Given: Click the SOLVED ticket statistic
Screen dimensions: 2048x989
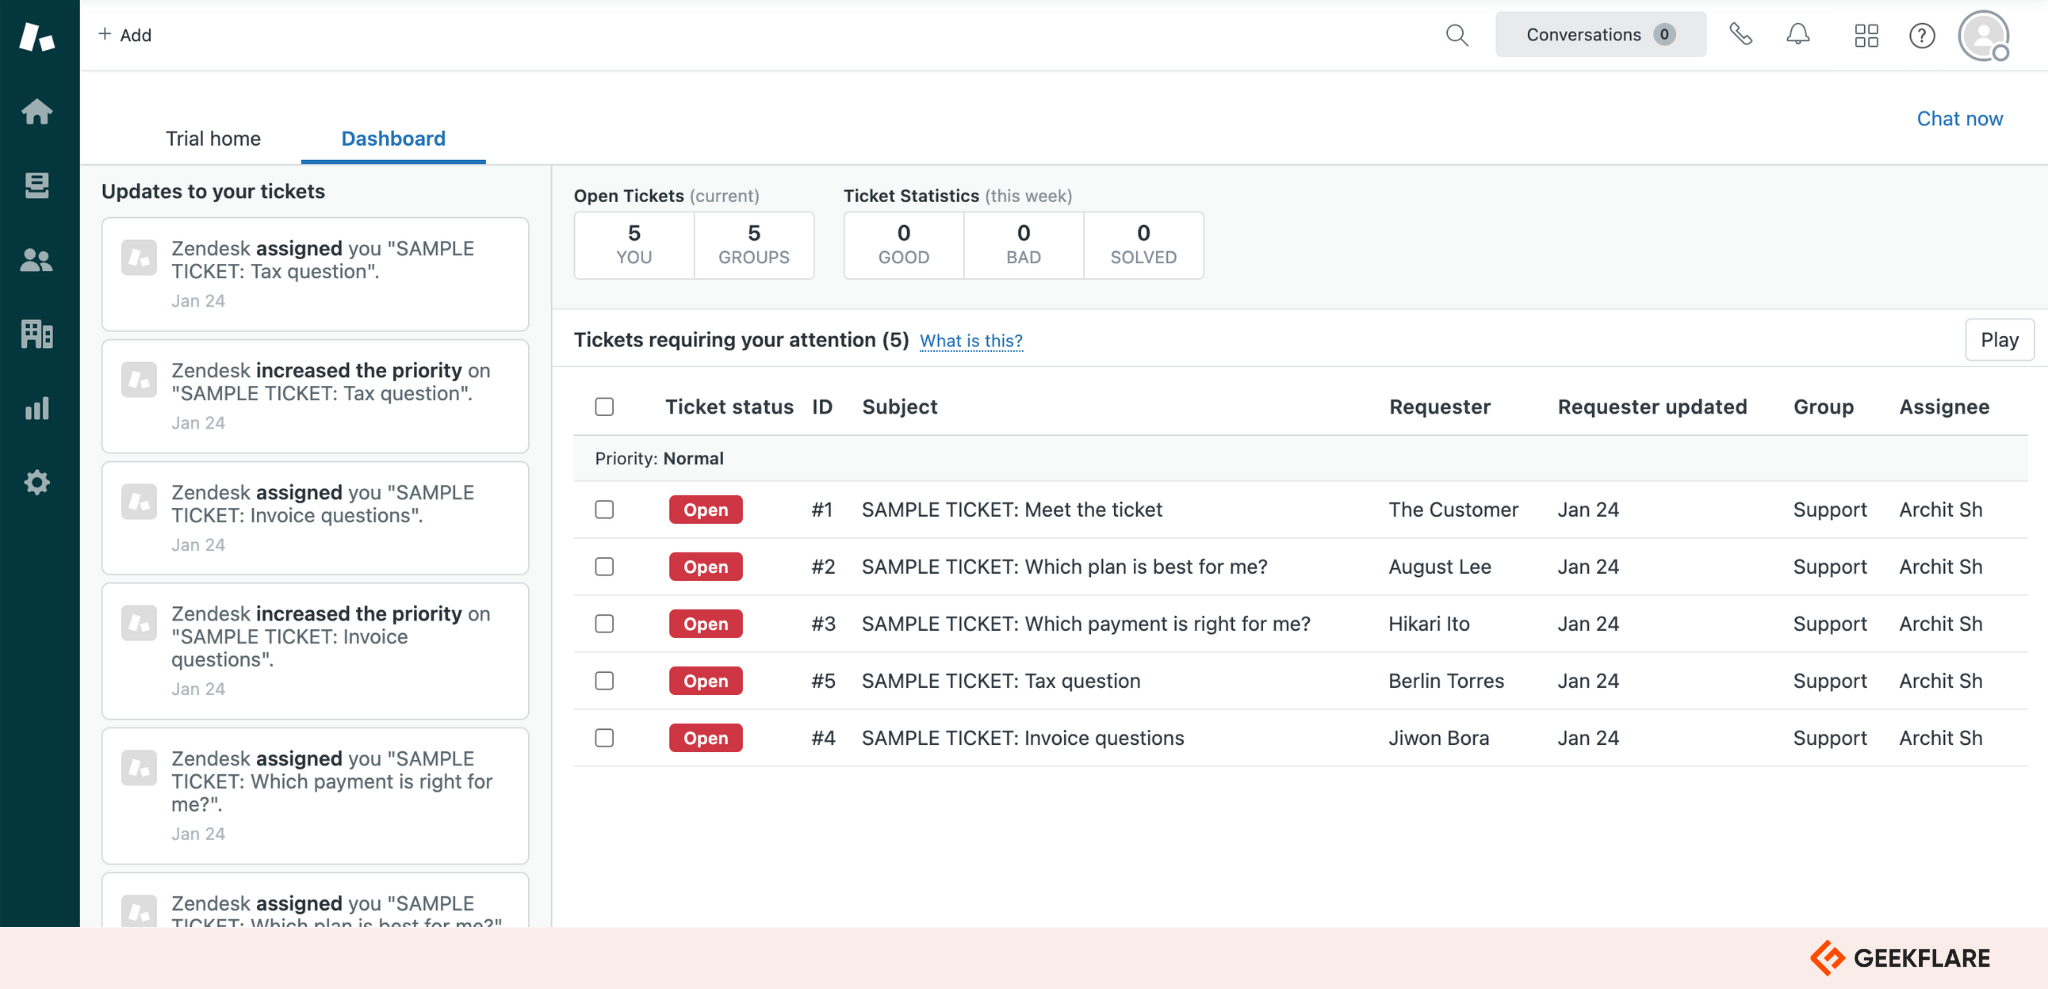Looking at the screenshot, I should pyautogui.click(x=1144, y=245).
